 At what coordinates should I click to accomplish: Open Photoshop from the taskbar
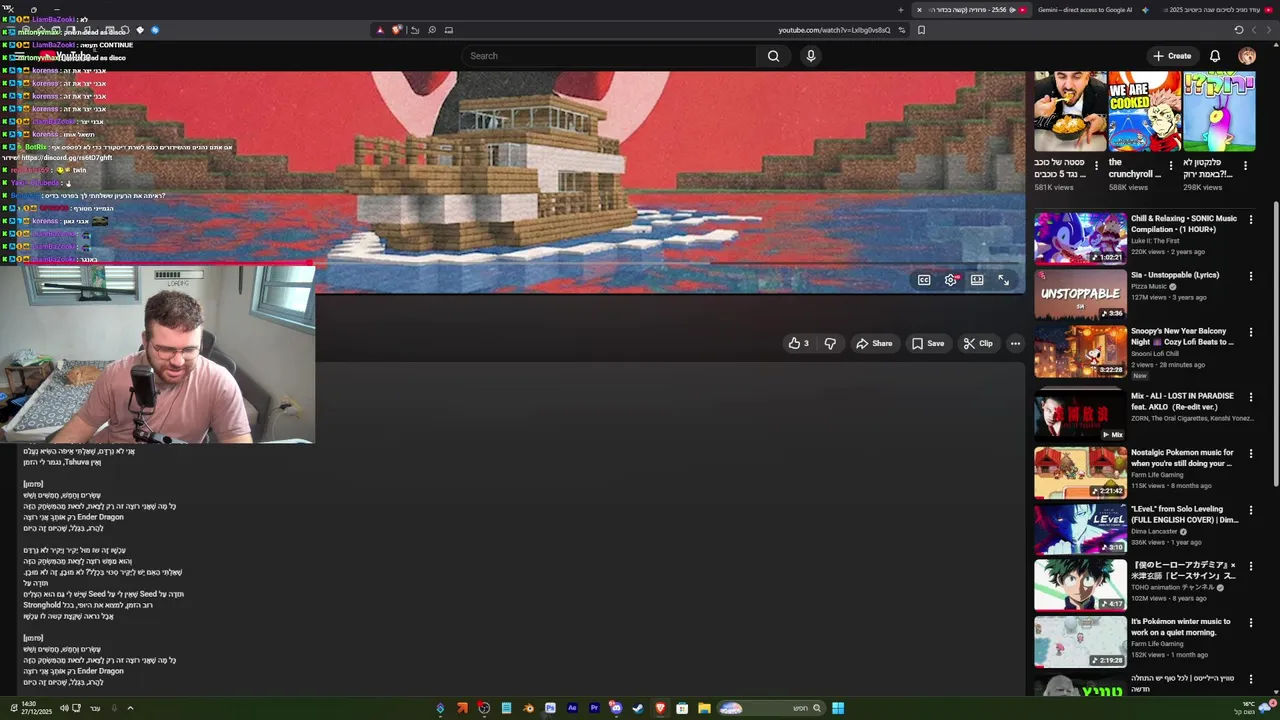pos(550,708)
